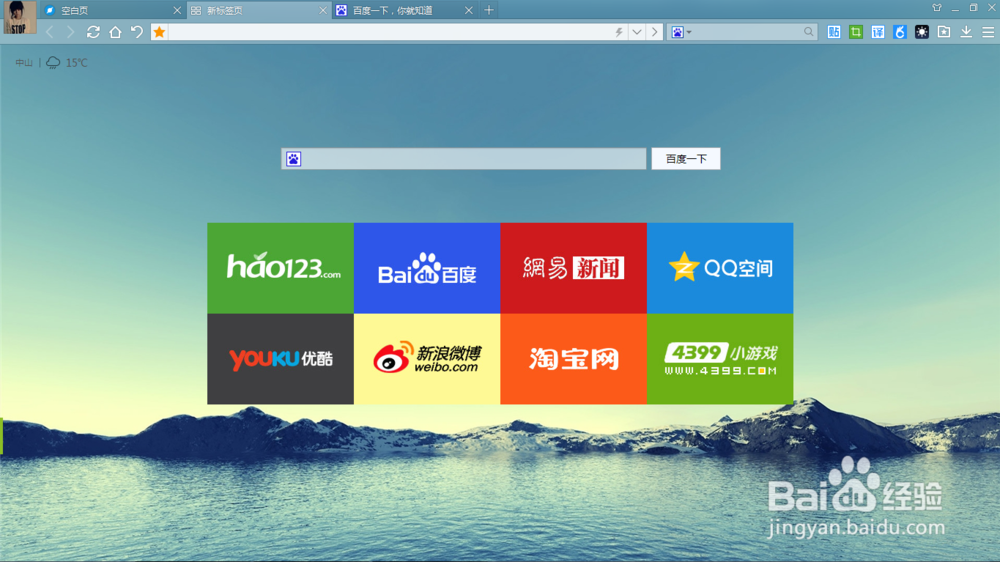Open the Tieba 贴 extension icon
This screenshot has height=562, width=1000.
pyautogui.click(x=834, y=32)
